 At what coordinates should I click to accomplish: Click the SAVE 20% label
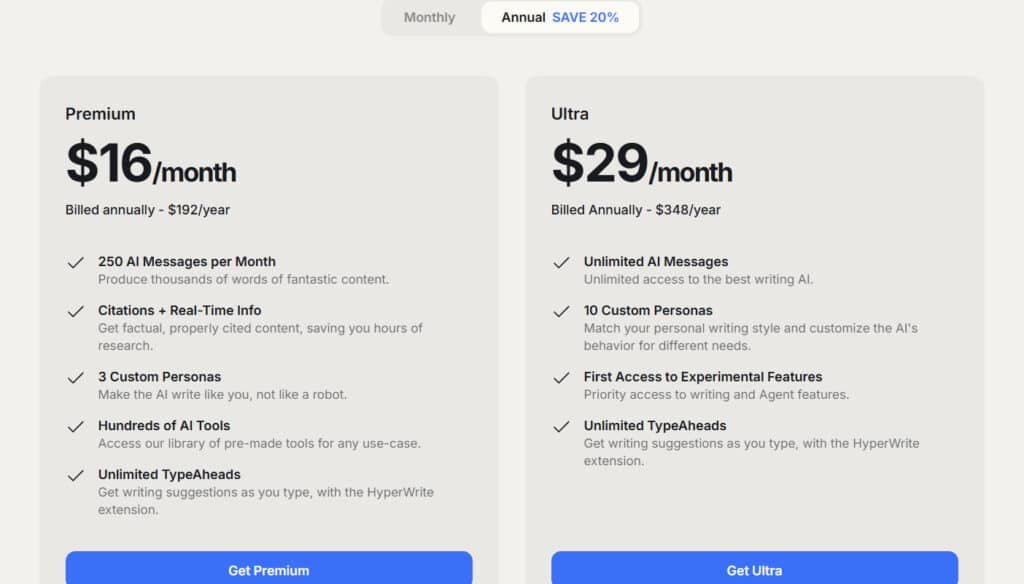[x=585, y=18]
